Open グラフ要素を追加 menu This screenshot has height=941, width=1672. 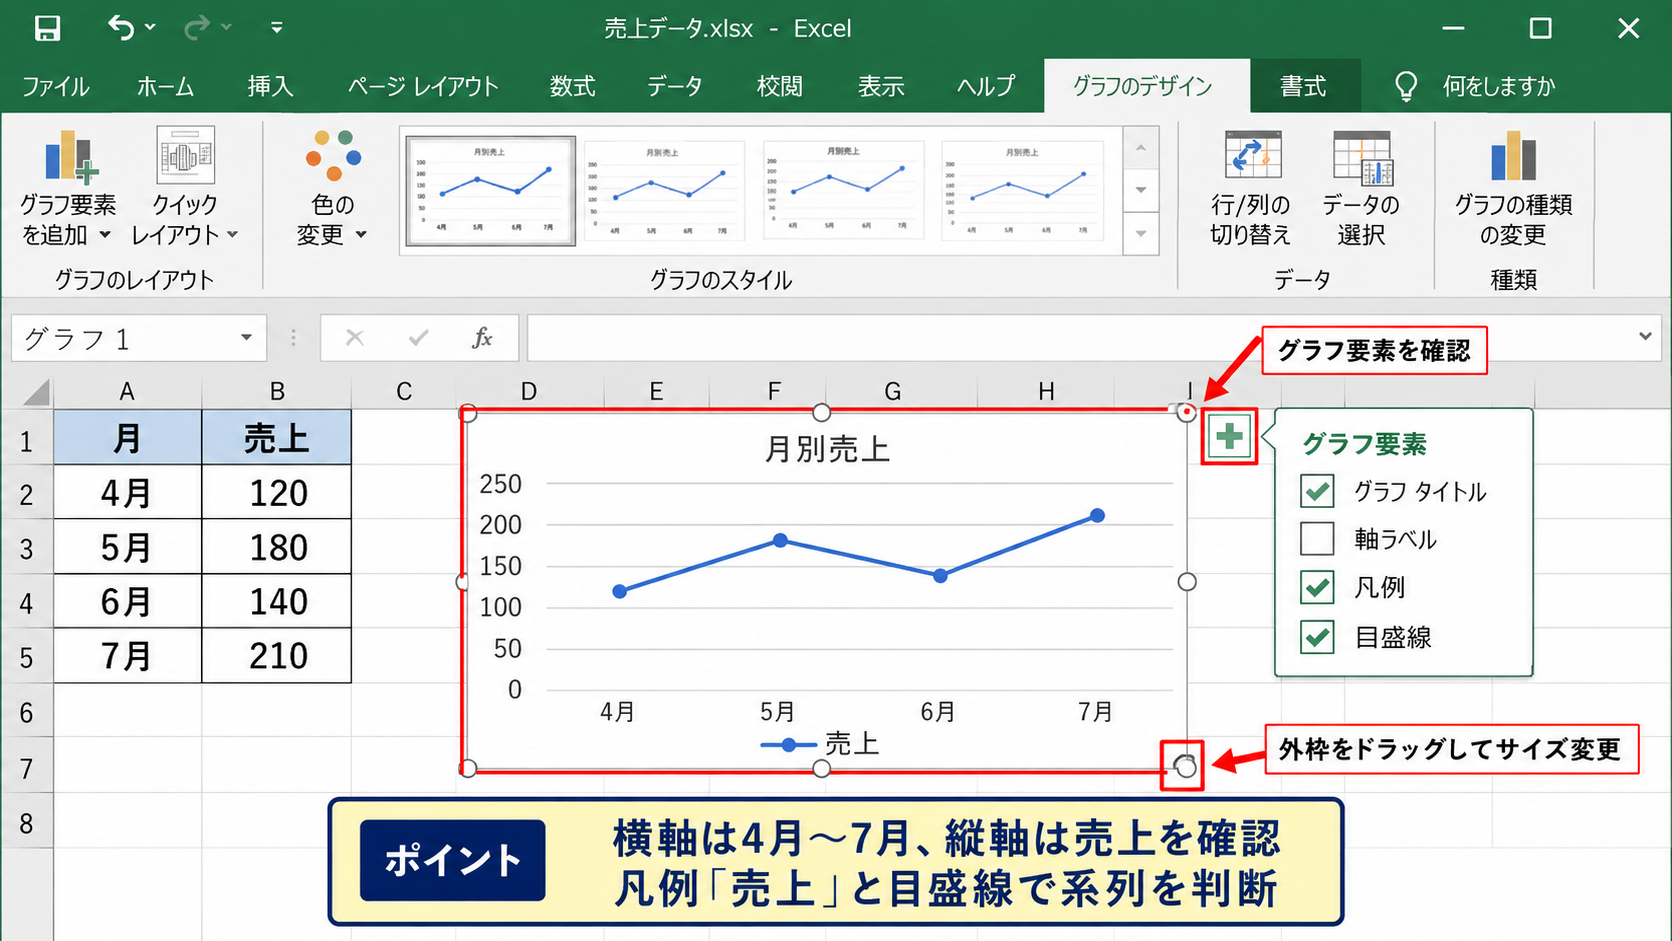68,188
